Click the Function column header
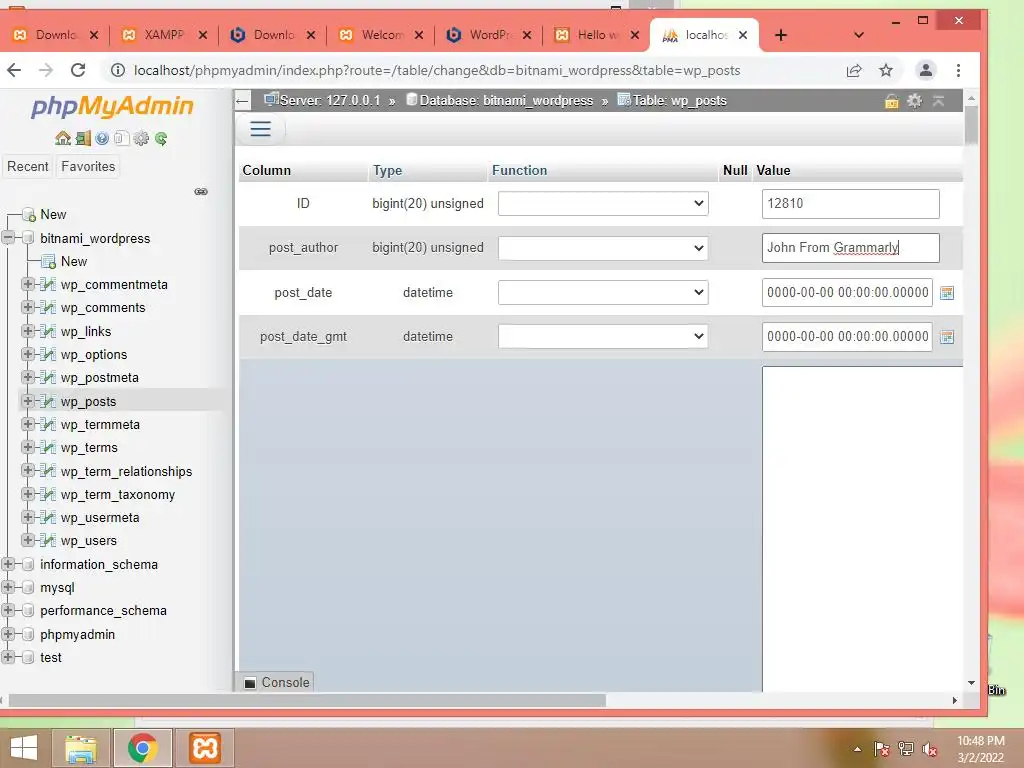This screenshot has height=768, width=1024. 519,170
